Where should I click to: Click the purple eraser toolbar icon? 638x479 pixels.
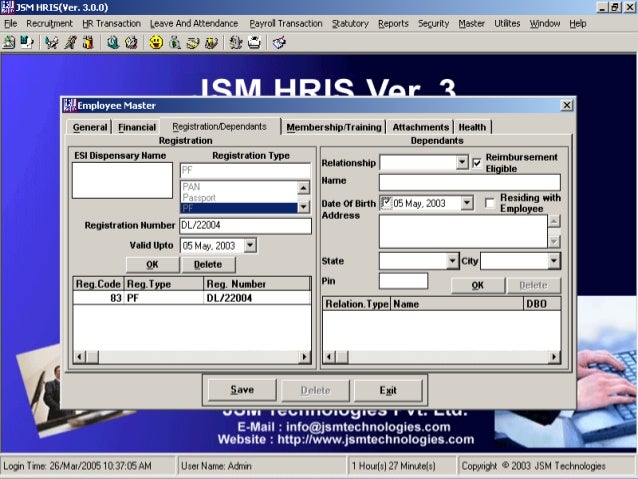pos(279,42)
